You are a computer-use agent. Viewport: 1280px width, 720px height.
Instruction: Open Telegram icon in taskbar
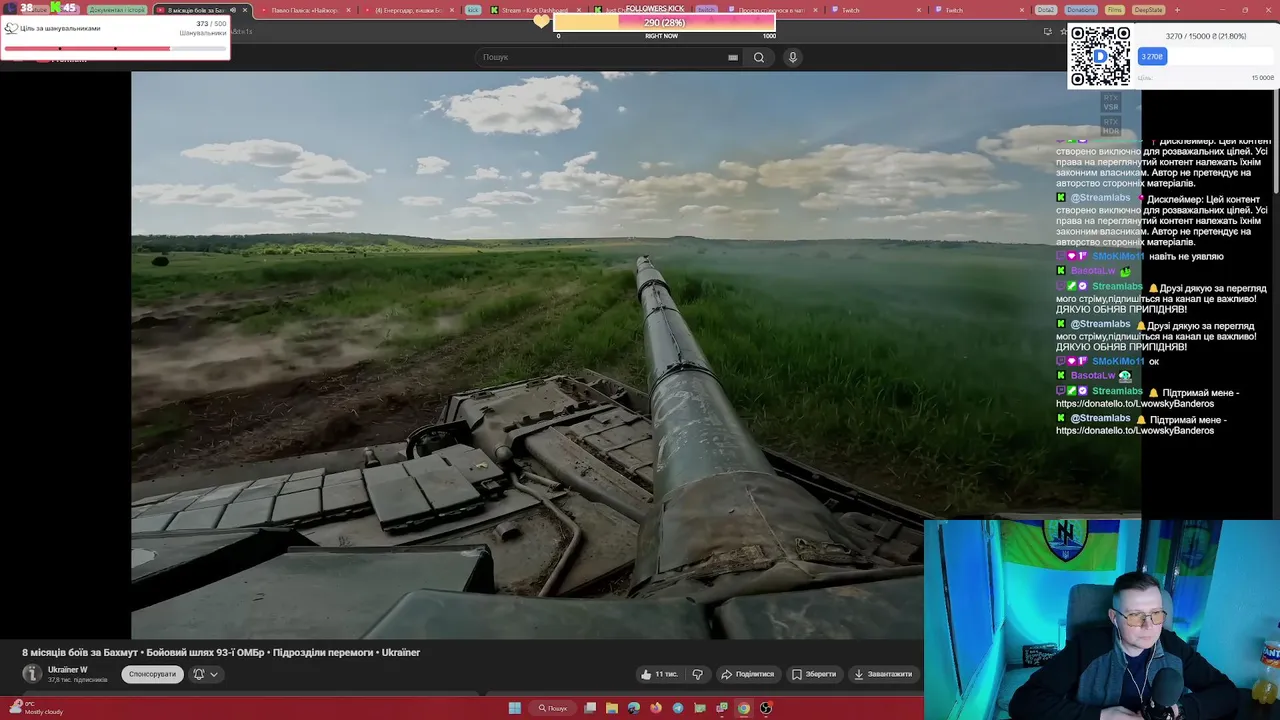pyautogui.click(x=678, y=708)
